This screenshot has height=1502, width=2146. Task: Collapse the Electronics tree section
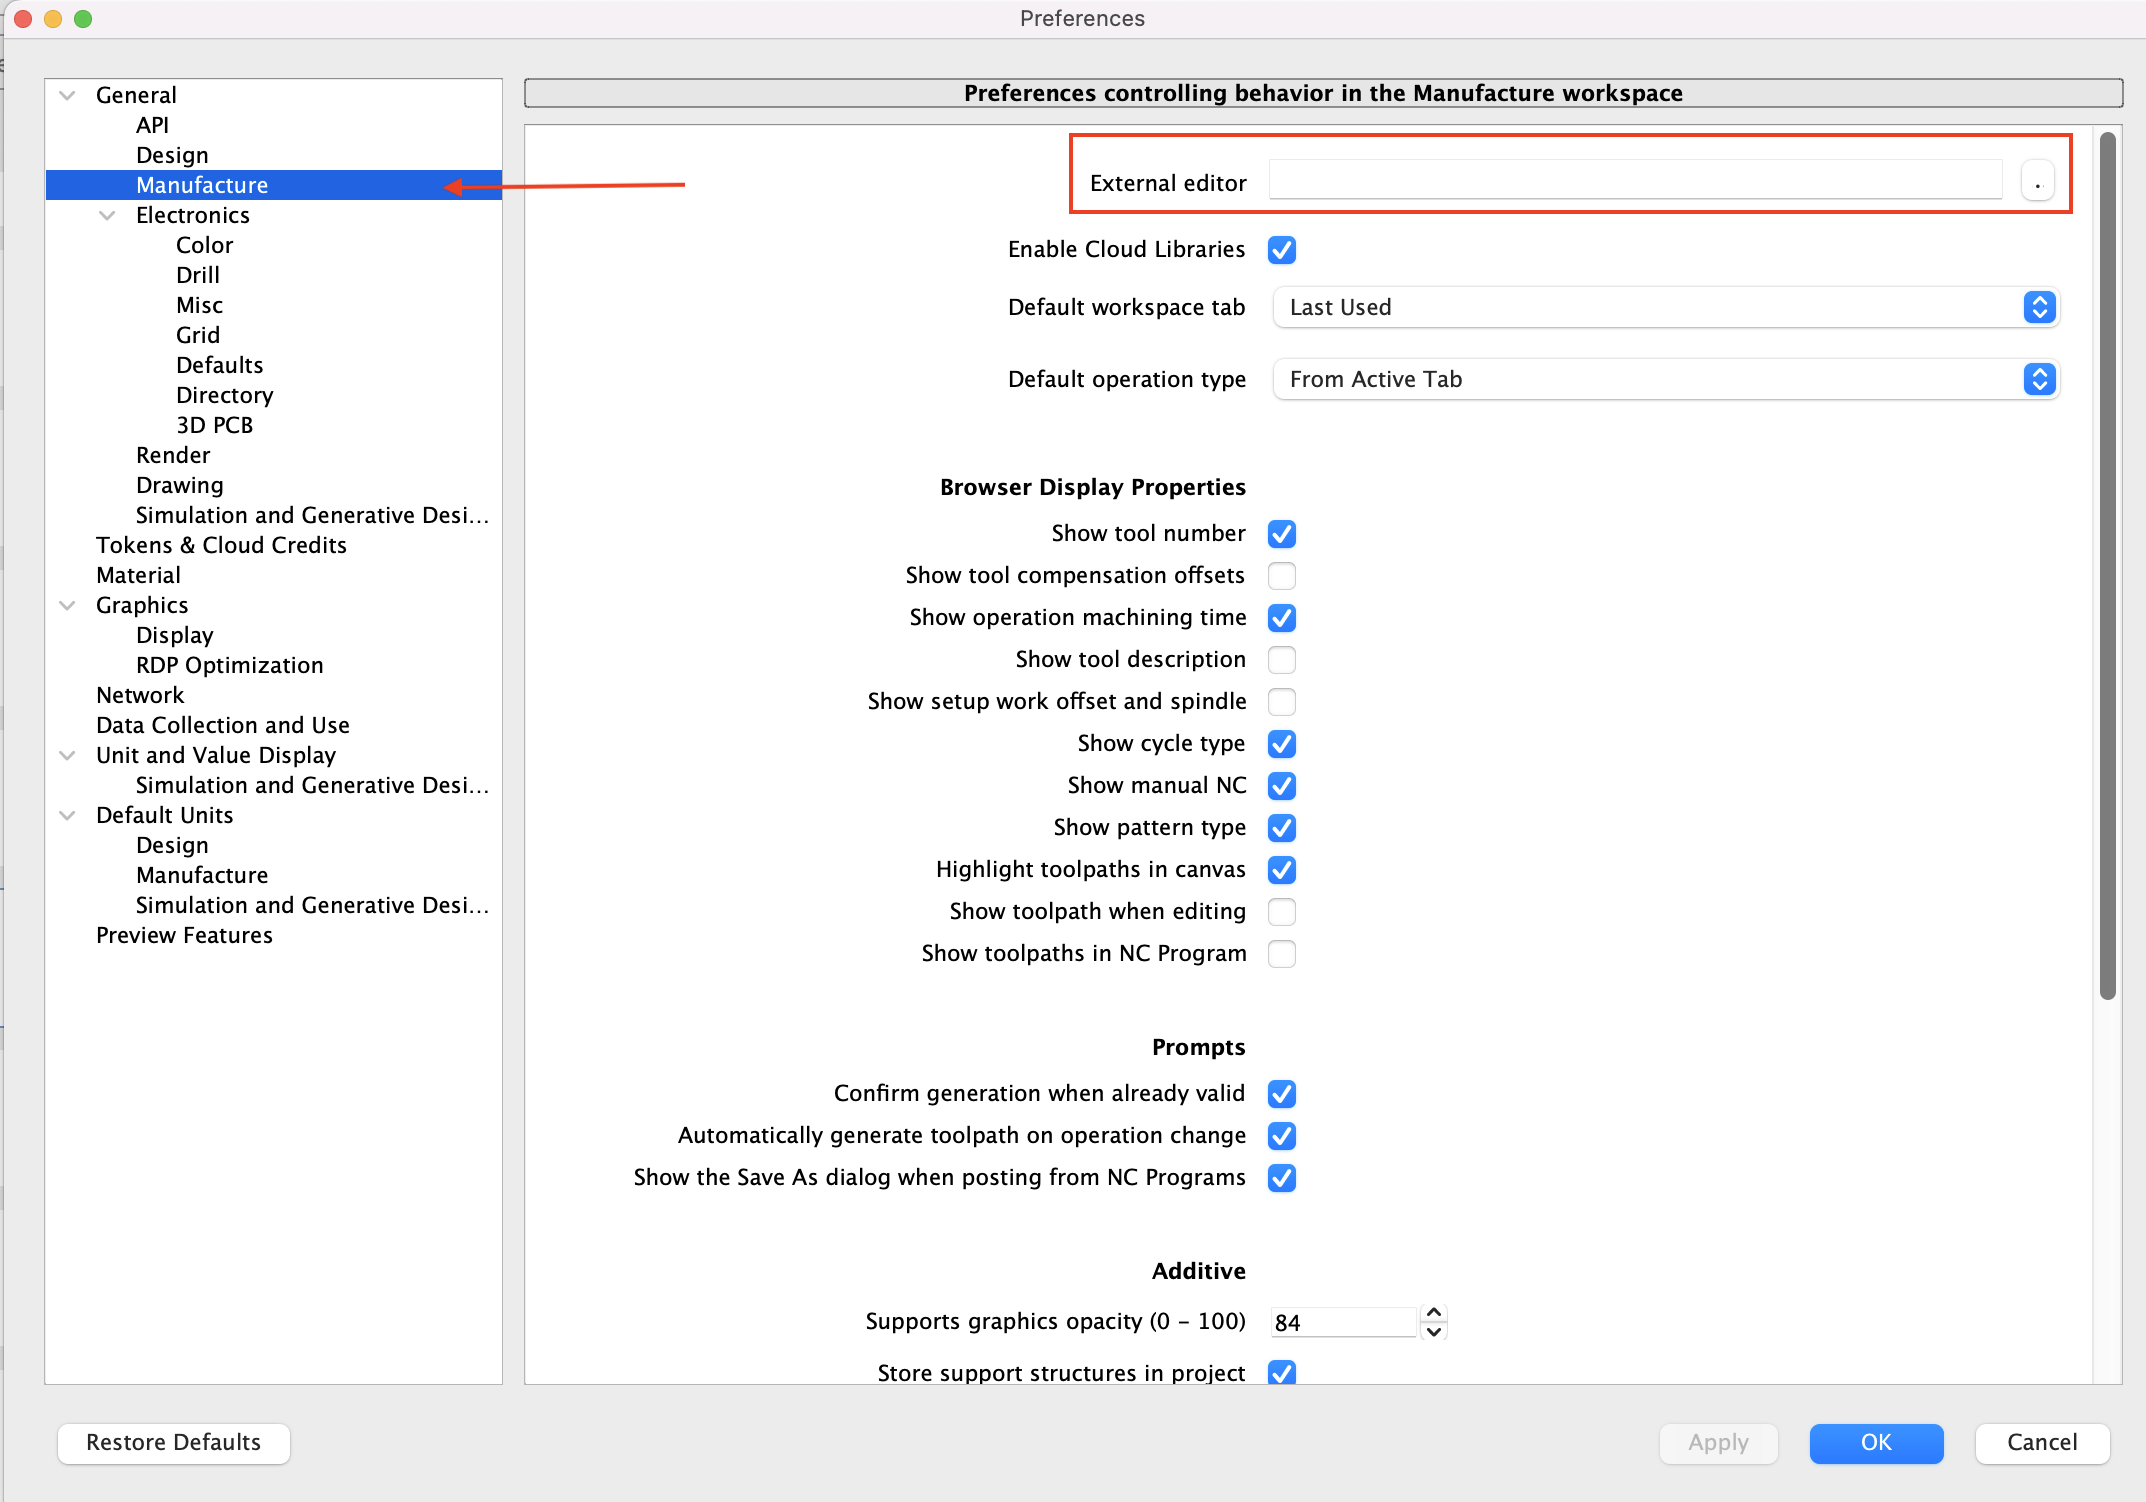pos(108,215)
